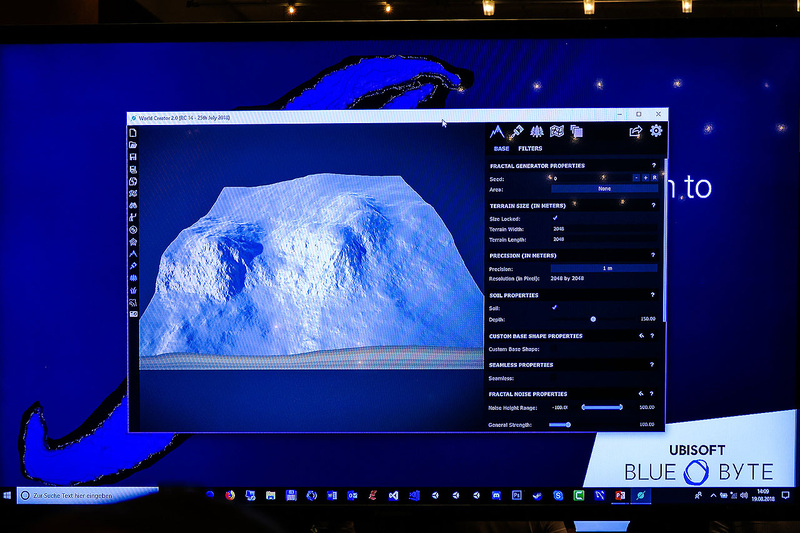Click the Seed input field
Image resolution: width=800 pixels, height=533 pixels.
point(591,178)
